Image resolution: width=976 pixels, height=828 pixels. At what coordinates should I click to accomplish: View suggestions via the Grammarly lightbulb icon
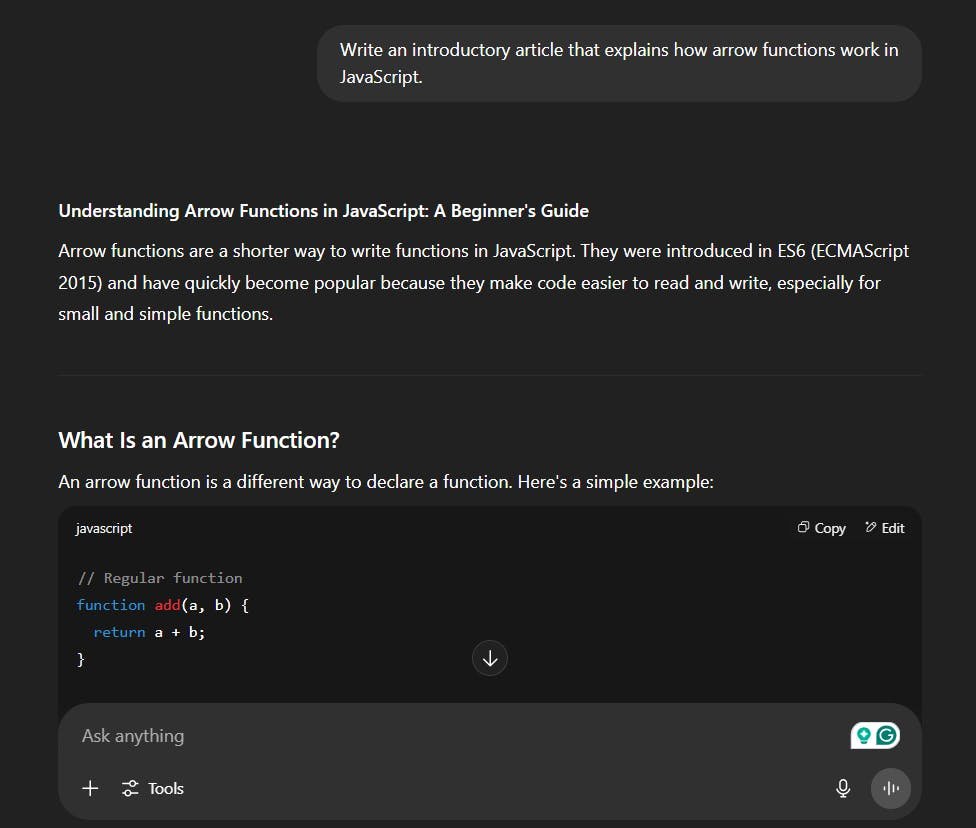point(865,735)
